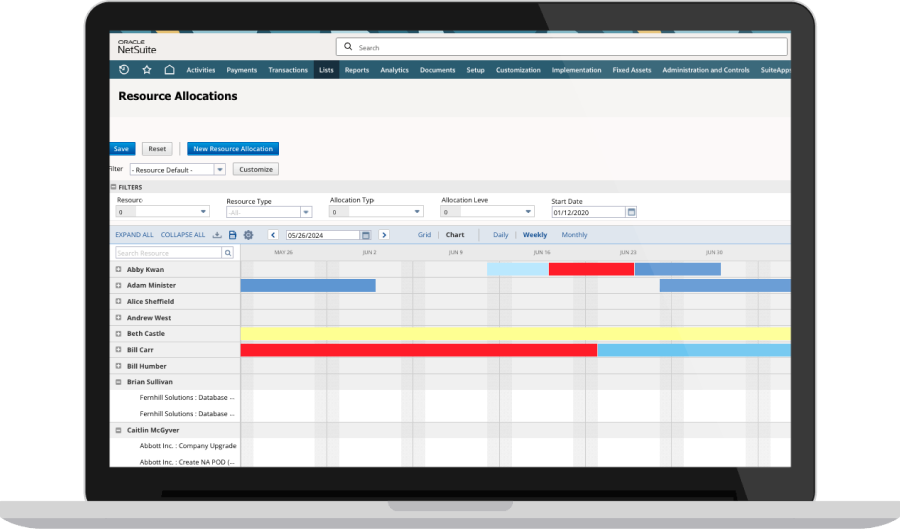Click the download icon in chart toolbar
Image resolution: width=900 pixels, height=529 pixels.
pyautogui.click(x=217, y=235)
